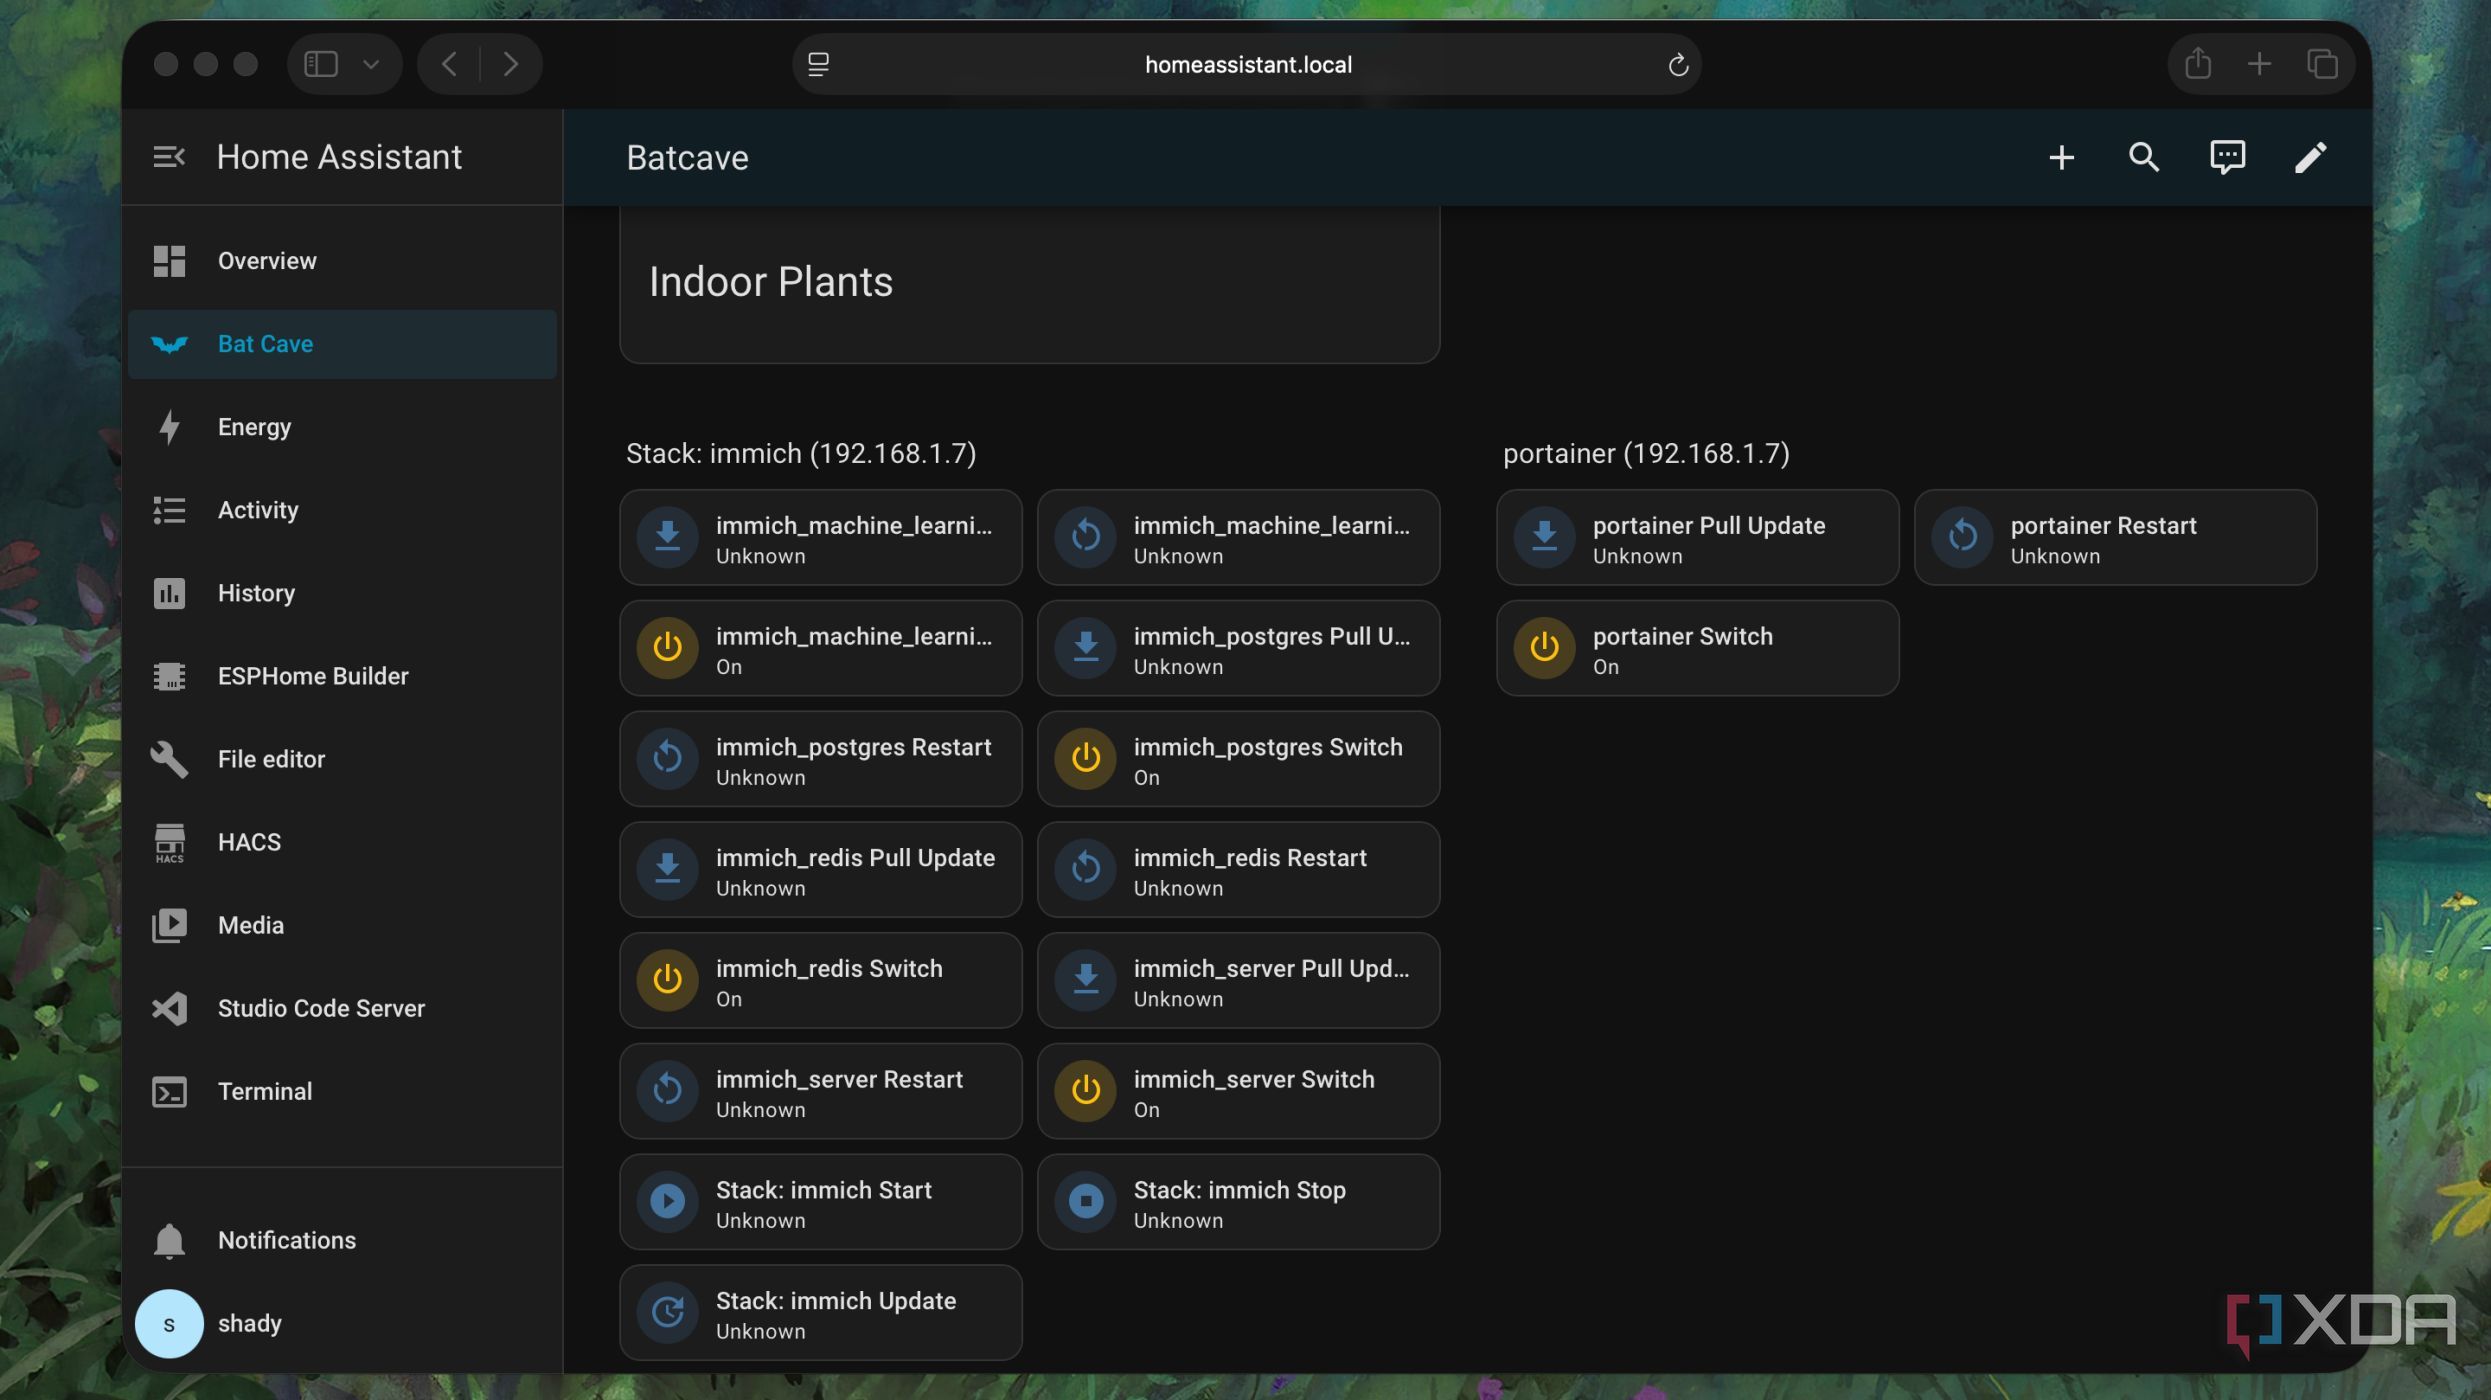Viewport: 2491px width, 1400px height.
Task: Click the portainer Restart icon
Action: 1962,537
